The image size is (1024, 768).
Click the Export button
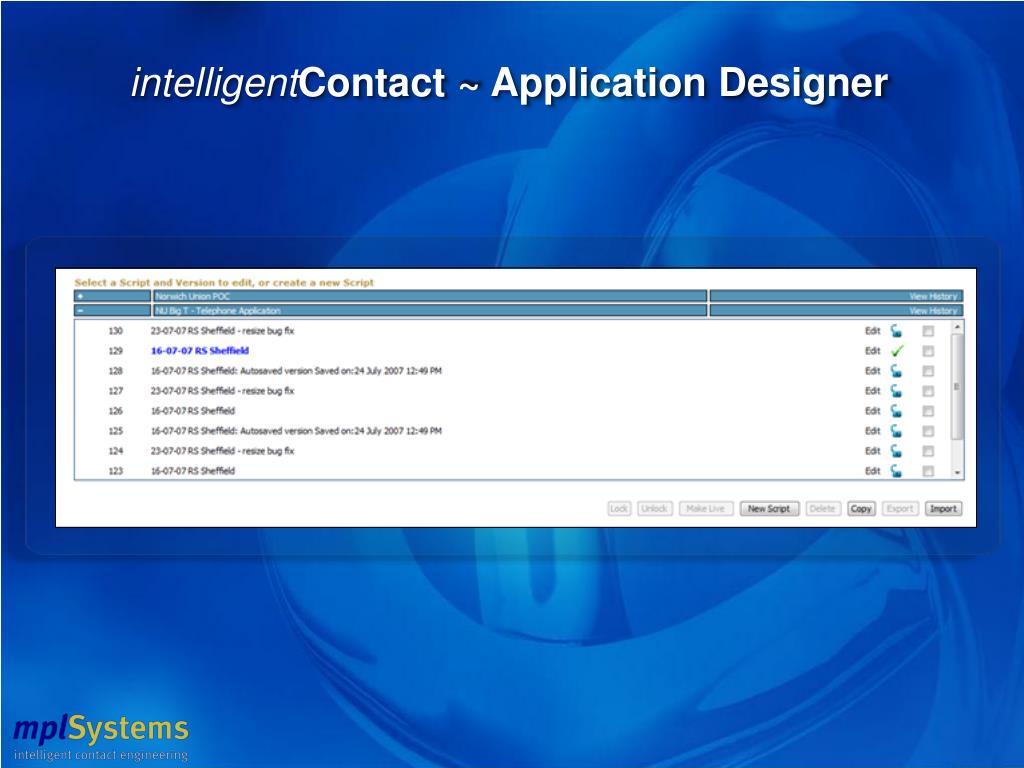pyautogui.click(x=900, y=509)
